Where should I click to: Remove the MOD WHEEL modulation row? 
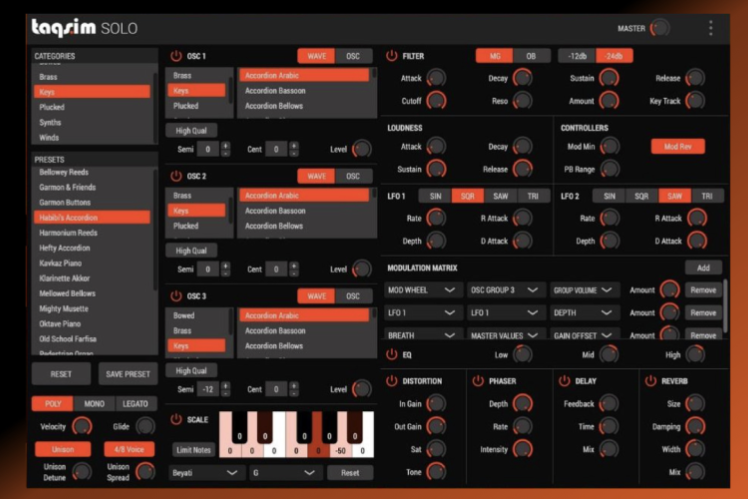(x=703, y=290)
